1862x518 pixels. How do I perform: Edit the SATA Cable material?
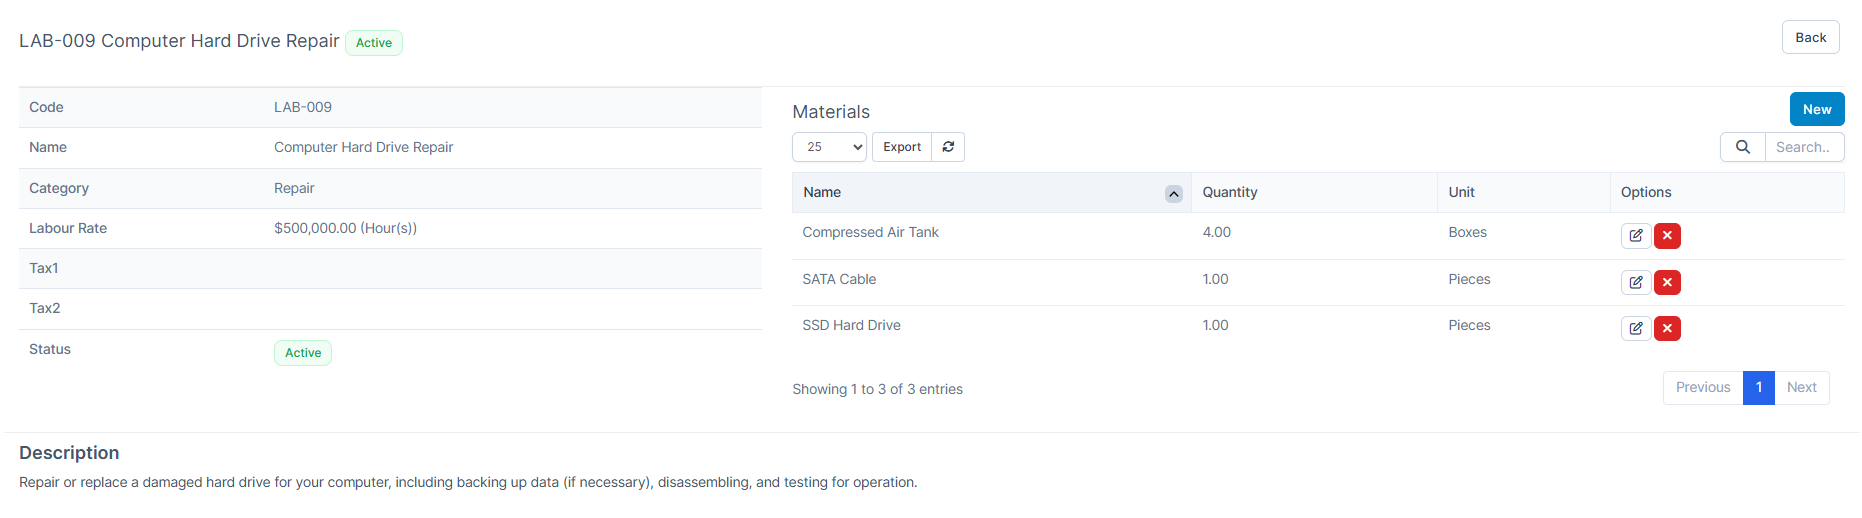point(1635,282)
